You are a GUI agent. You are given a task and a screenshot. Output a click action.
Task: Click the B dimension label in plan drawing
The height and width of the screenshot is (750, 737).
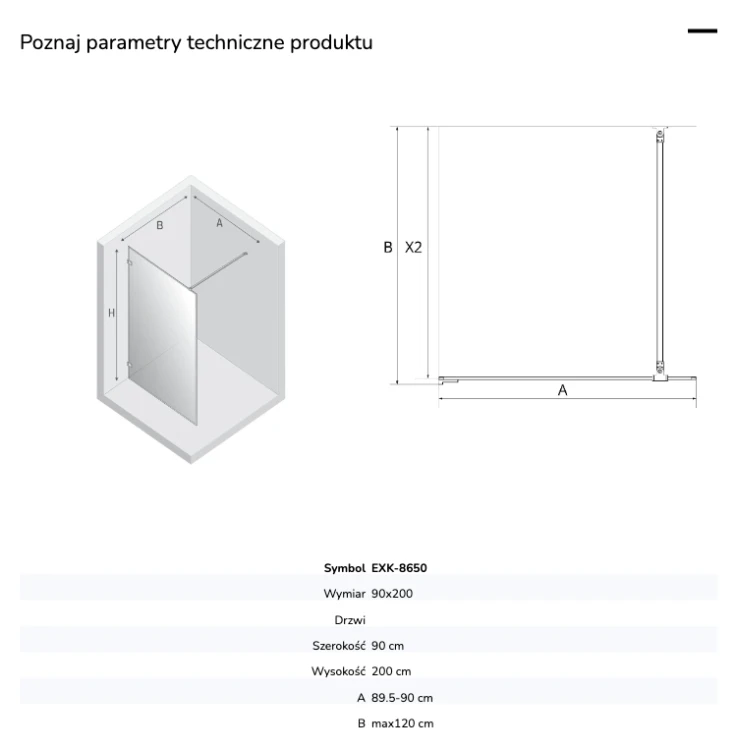[388, 247]
